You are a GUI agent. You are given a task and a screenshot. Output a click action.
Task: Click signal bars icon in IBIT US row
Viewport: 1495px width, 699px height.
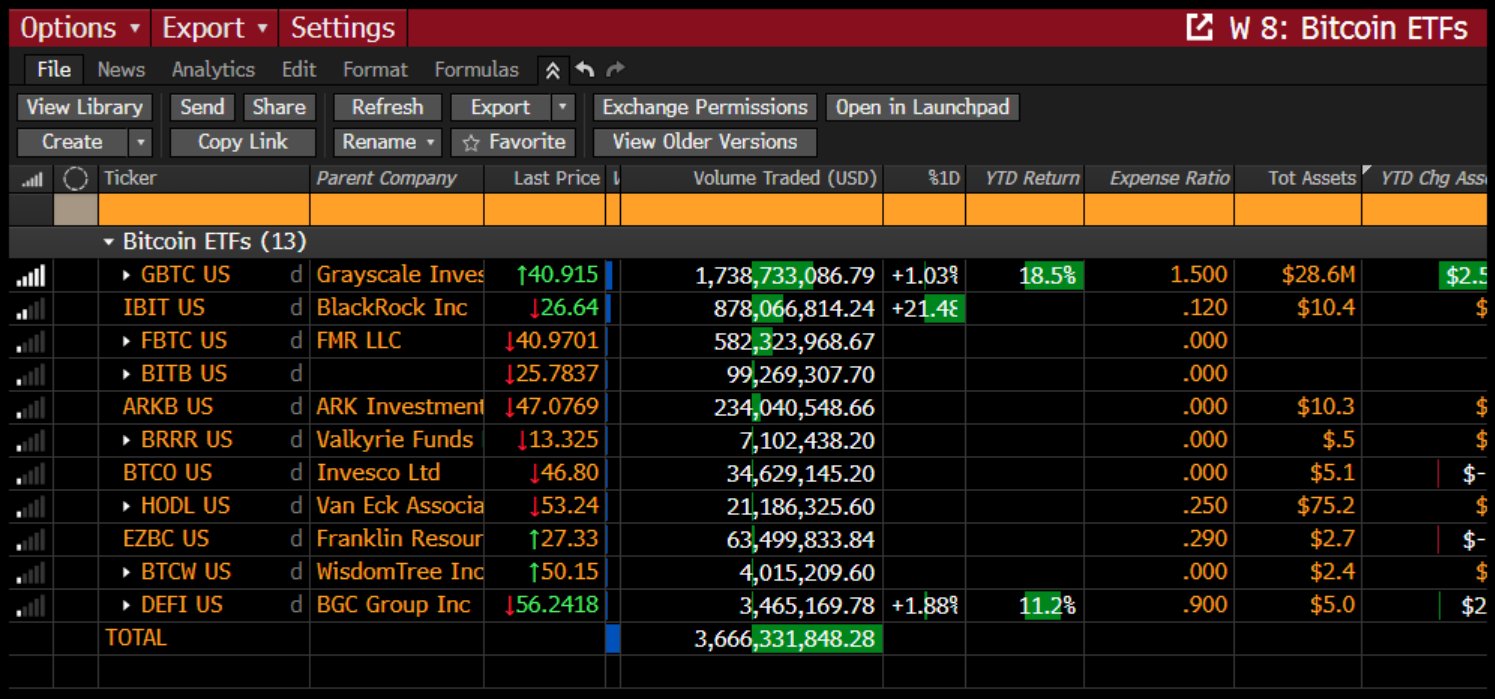tap(31, 309)
